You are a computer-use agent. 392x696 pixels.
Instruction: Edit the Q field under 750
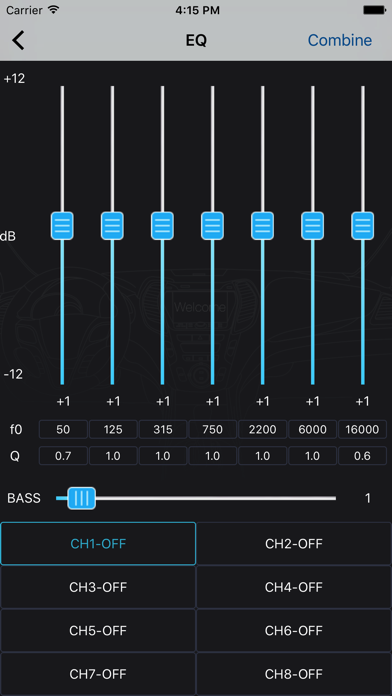[213, 456]
